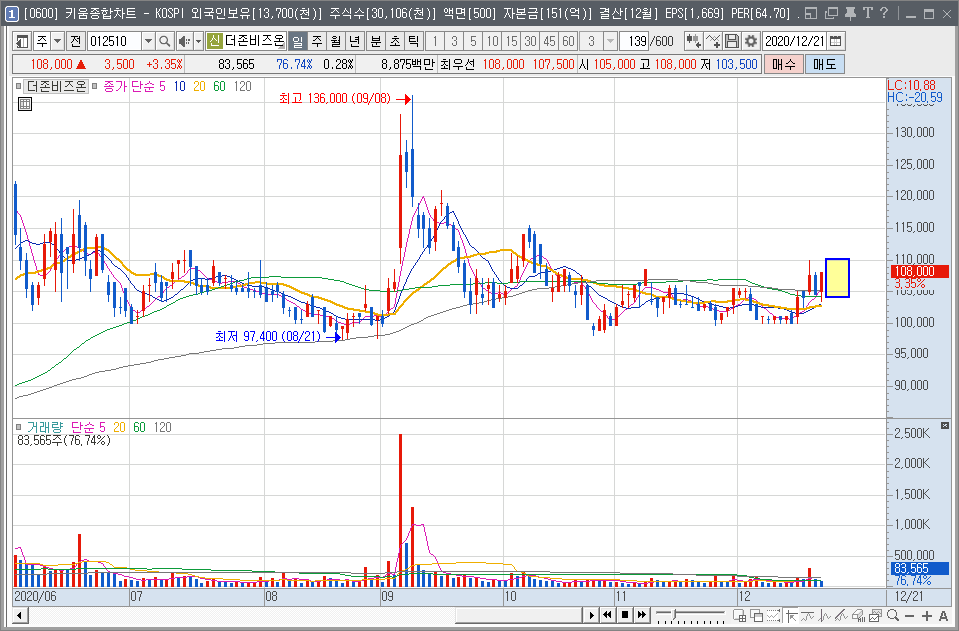Toggle the side panel icon in the toolbar
This screenshot has height=631, width=959.
[x=22, y=41]
